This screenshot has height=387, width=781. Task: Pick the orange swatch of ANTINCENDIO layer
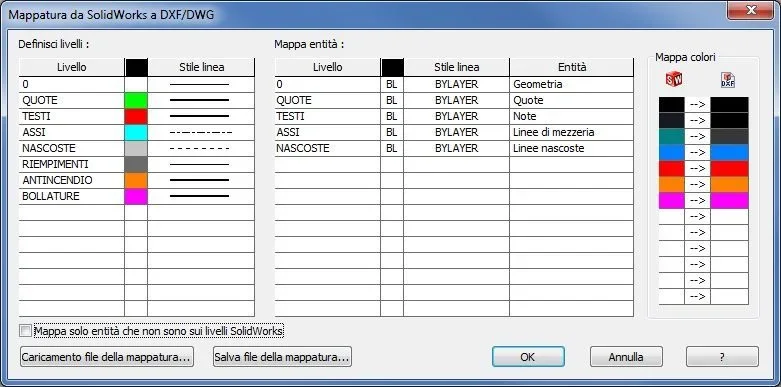click(x=136, y=180)
